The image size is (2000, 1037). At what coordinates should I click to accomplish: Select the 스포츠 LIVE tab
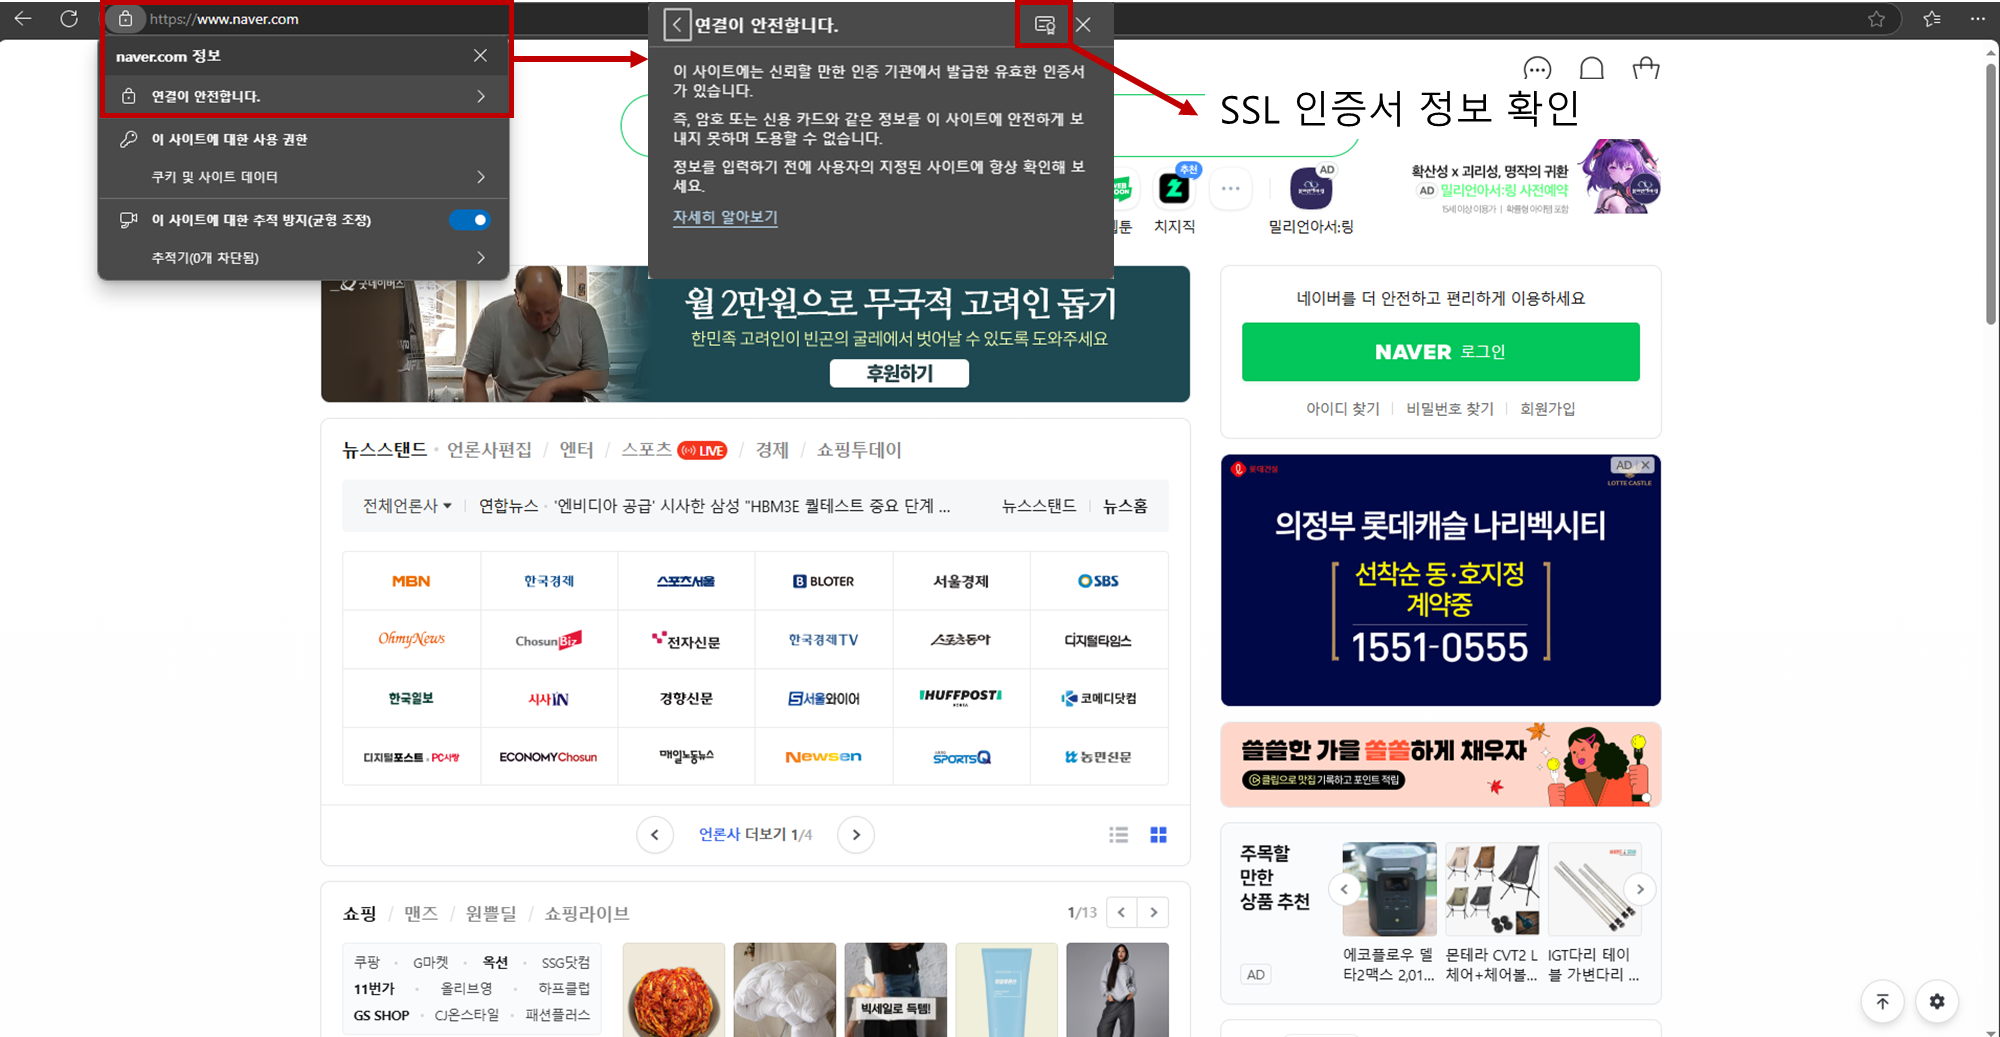point(673,450)
